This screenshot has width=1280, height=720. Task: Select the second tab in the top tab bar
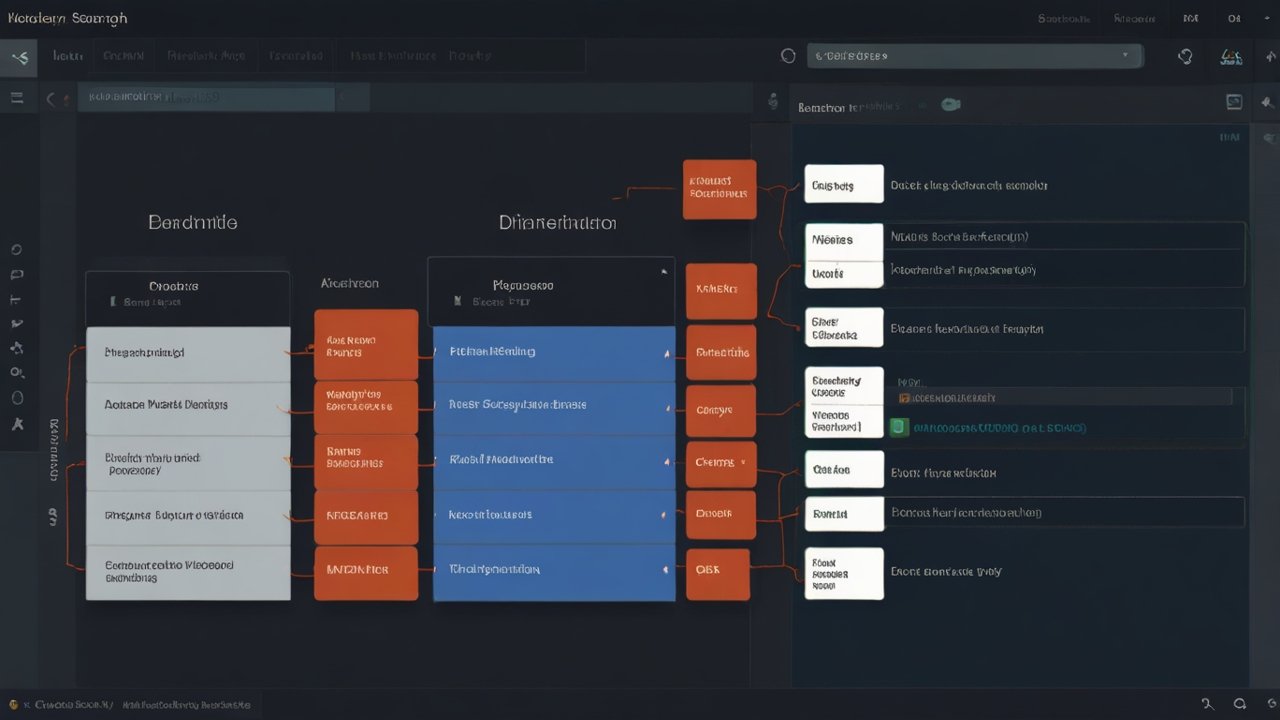pyautogui.click(x=123, y=57)
